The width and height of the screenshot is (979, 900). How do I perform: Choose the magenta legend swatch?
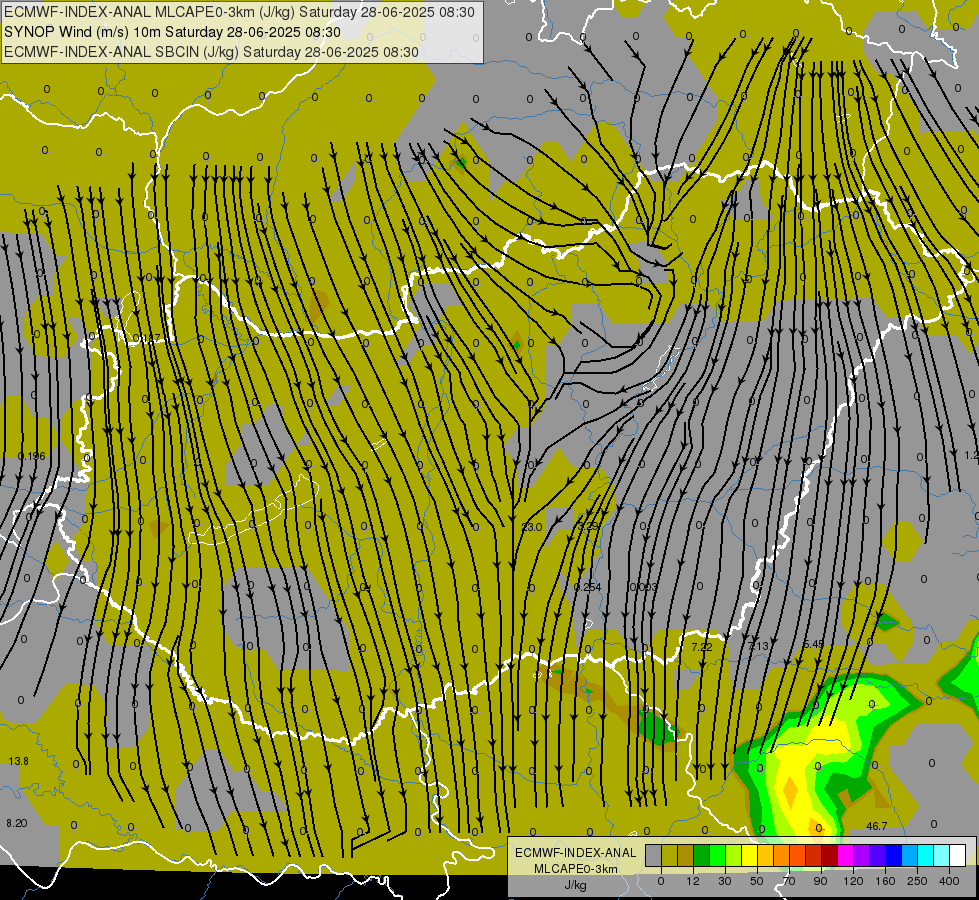pos(846,855)
